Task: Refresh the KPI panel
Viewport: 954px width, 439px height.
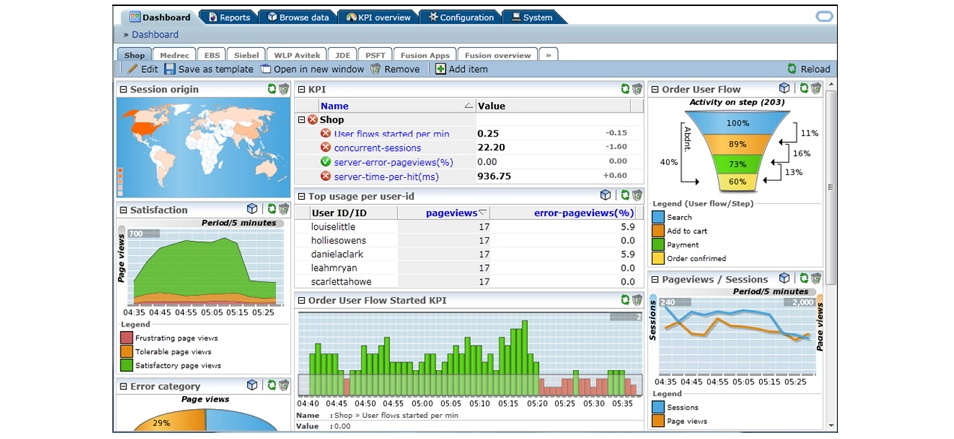Action: (625, 89)
